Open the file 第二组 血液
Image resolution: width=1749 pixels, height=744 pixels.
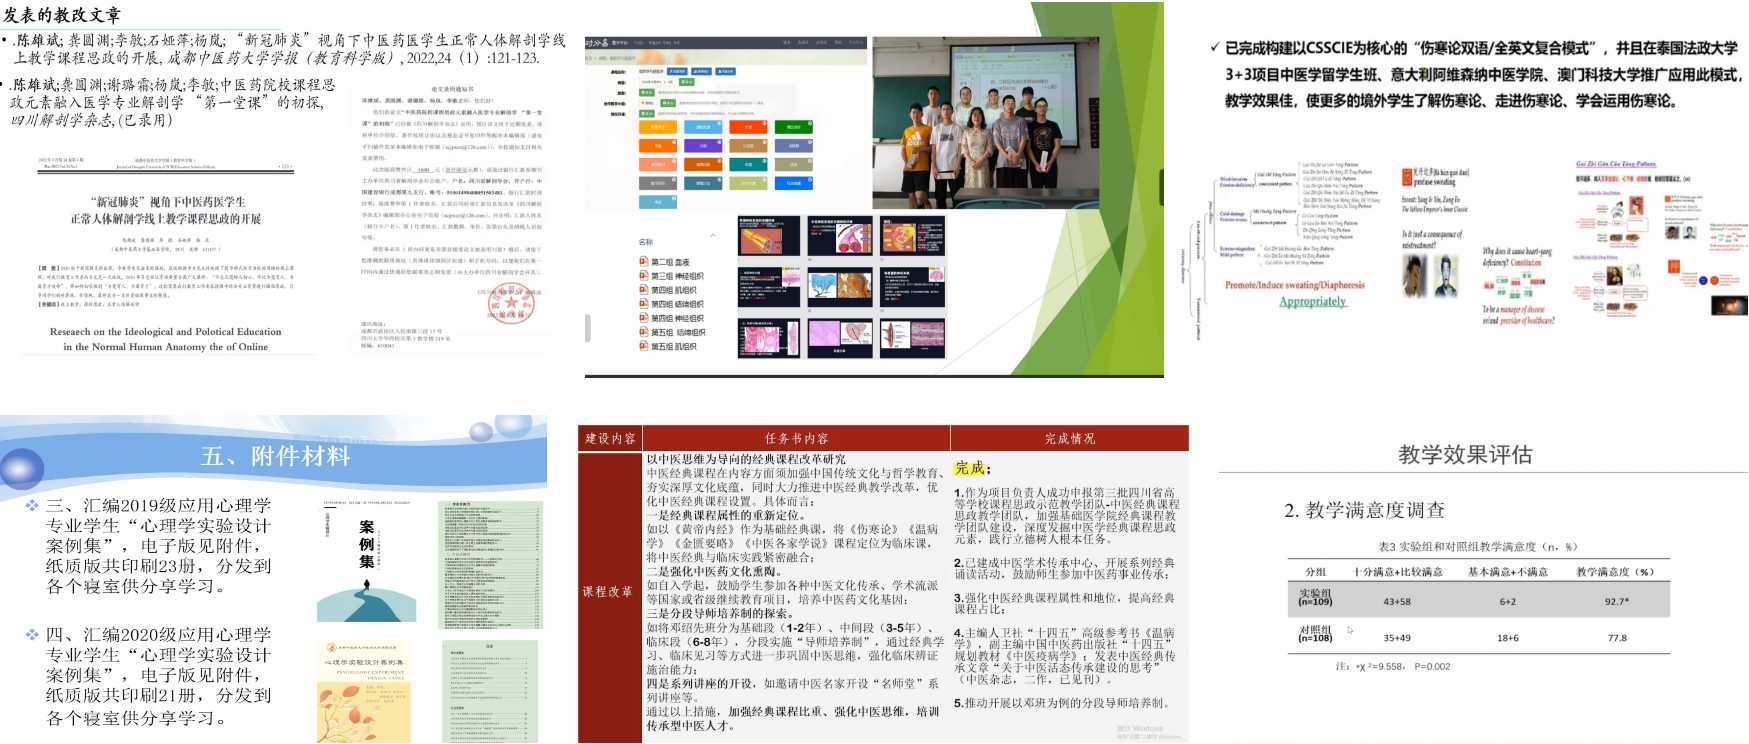[x=670, y=262]
